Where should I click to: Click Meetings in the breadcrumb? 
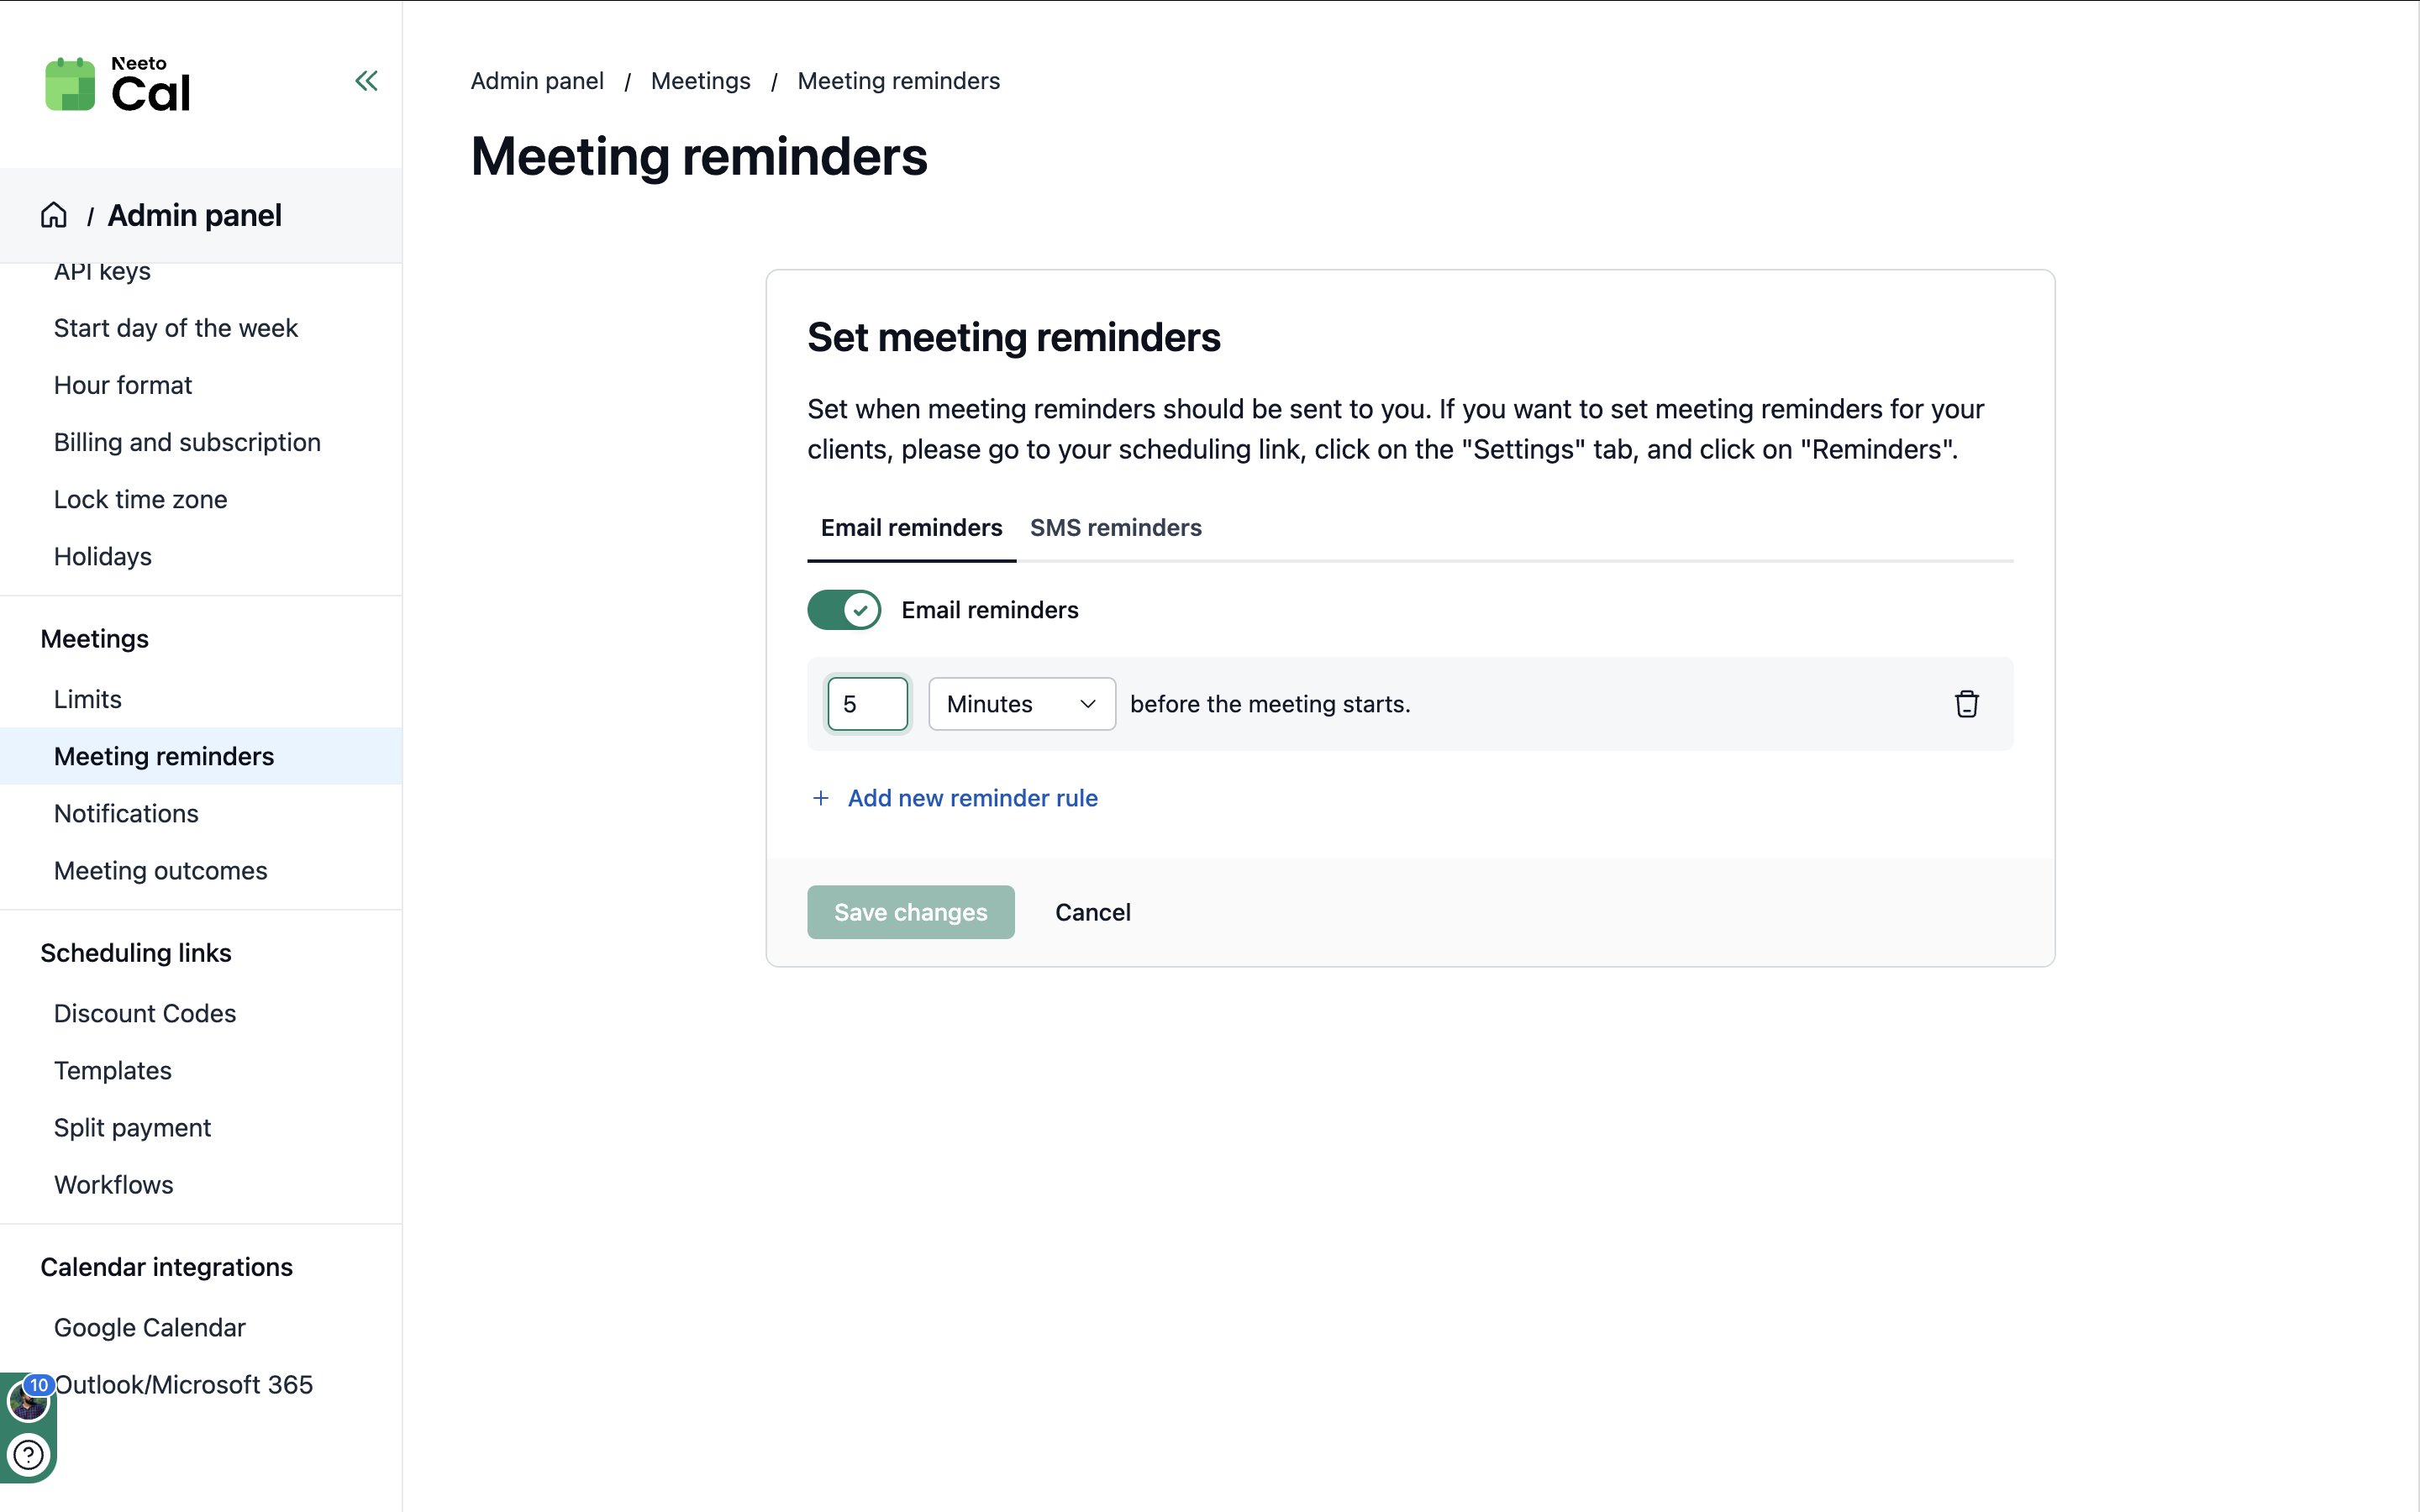pyautogui.click(x=700, y=81)
